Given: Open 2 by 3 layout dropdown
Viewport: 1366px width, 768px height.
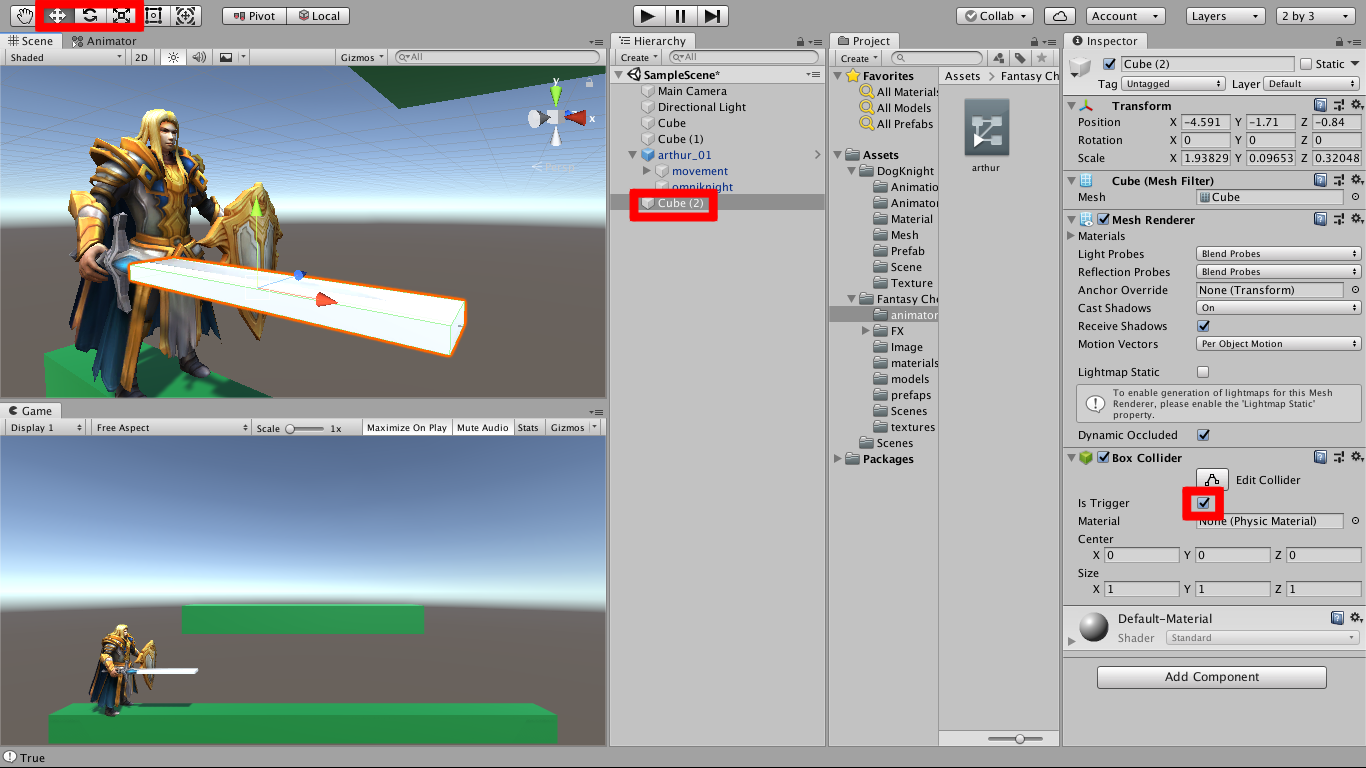Looking at the screenshot, I should (1317, 16).
